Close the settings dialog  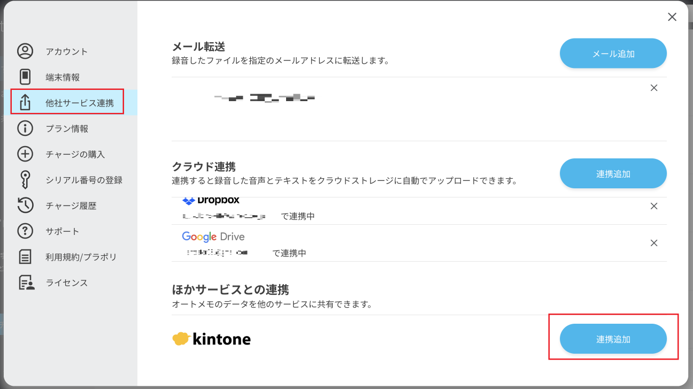pyautogui.click(x=672, y=17)
